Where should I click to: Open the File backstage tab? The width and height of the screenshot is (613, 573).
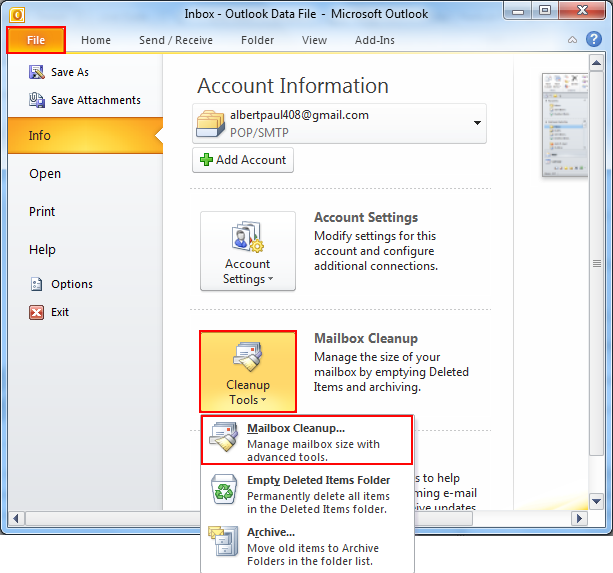[x=36, y=40]
